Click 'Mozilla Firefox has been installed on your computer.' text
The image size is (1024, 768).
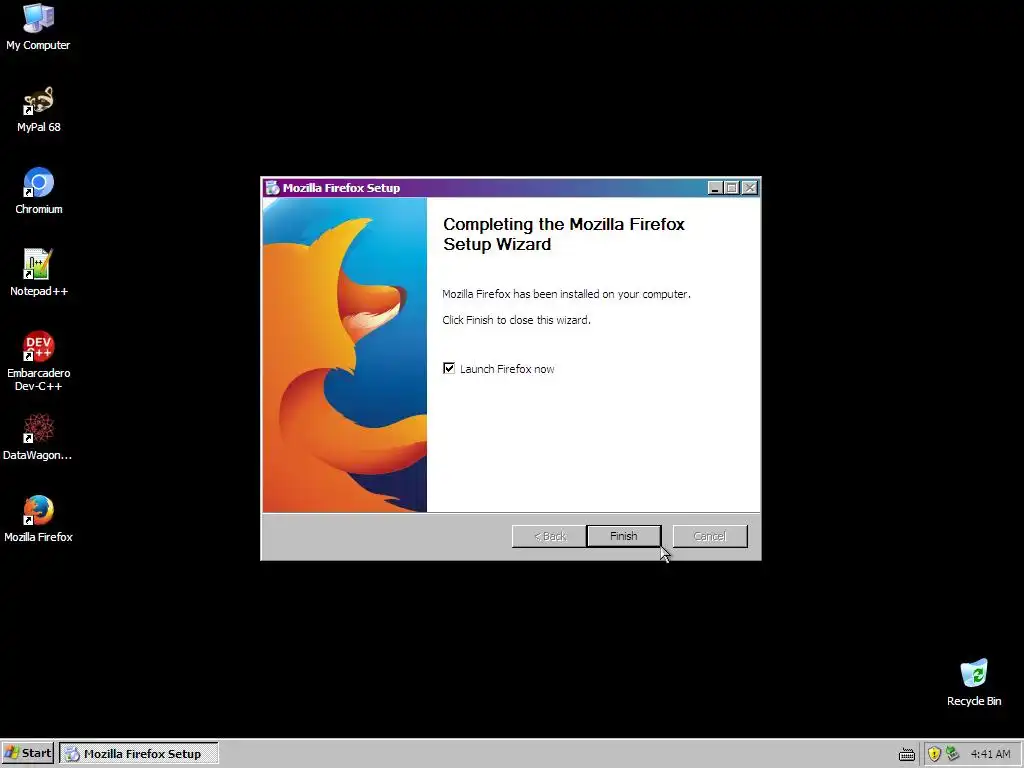coord(566,294)
